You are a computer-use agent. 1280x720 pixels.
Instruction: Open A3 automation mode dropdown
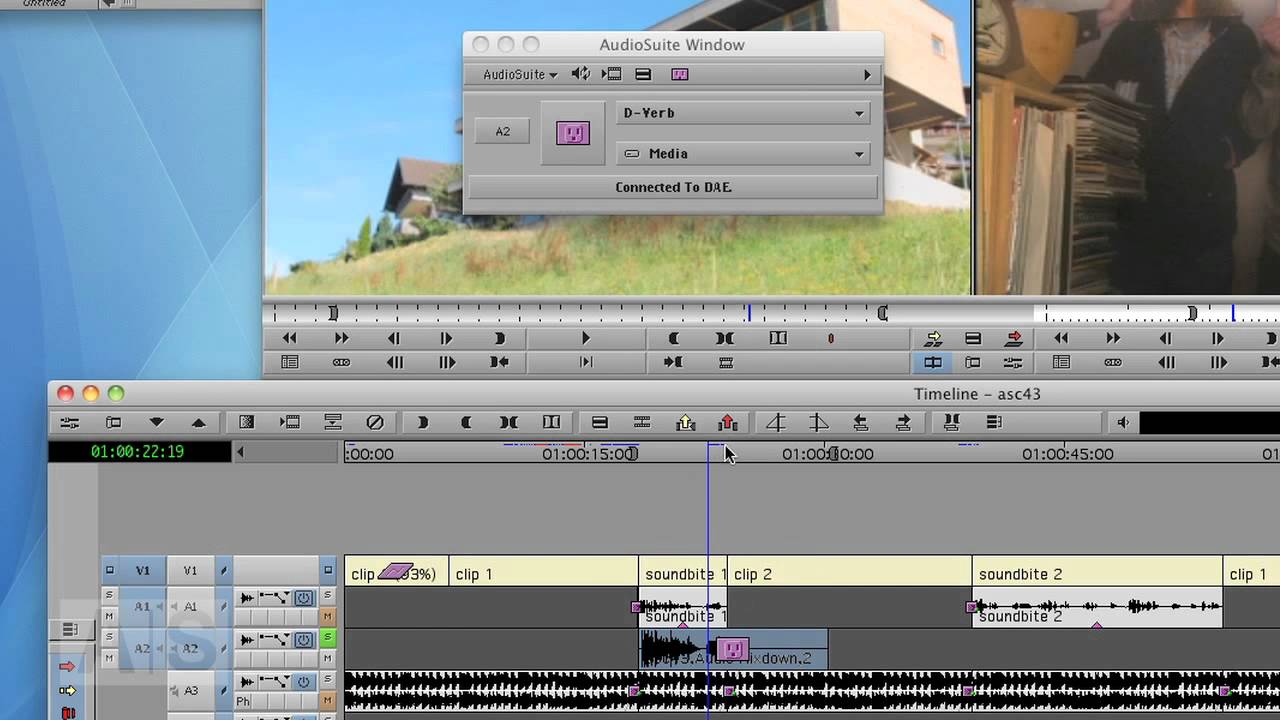274,682
